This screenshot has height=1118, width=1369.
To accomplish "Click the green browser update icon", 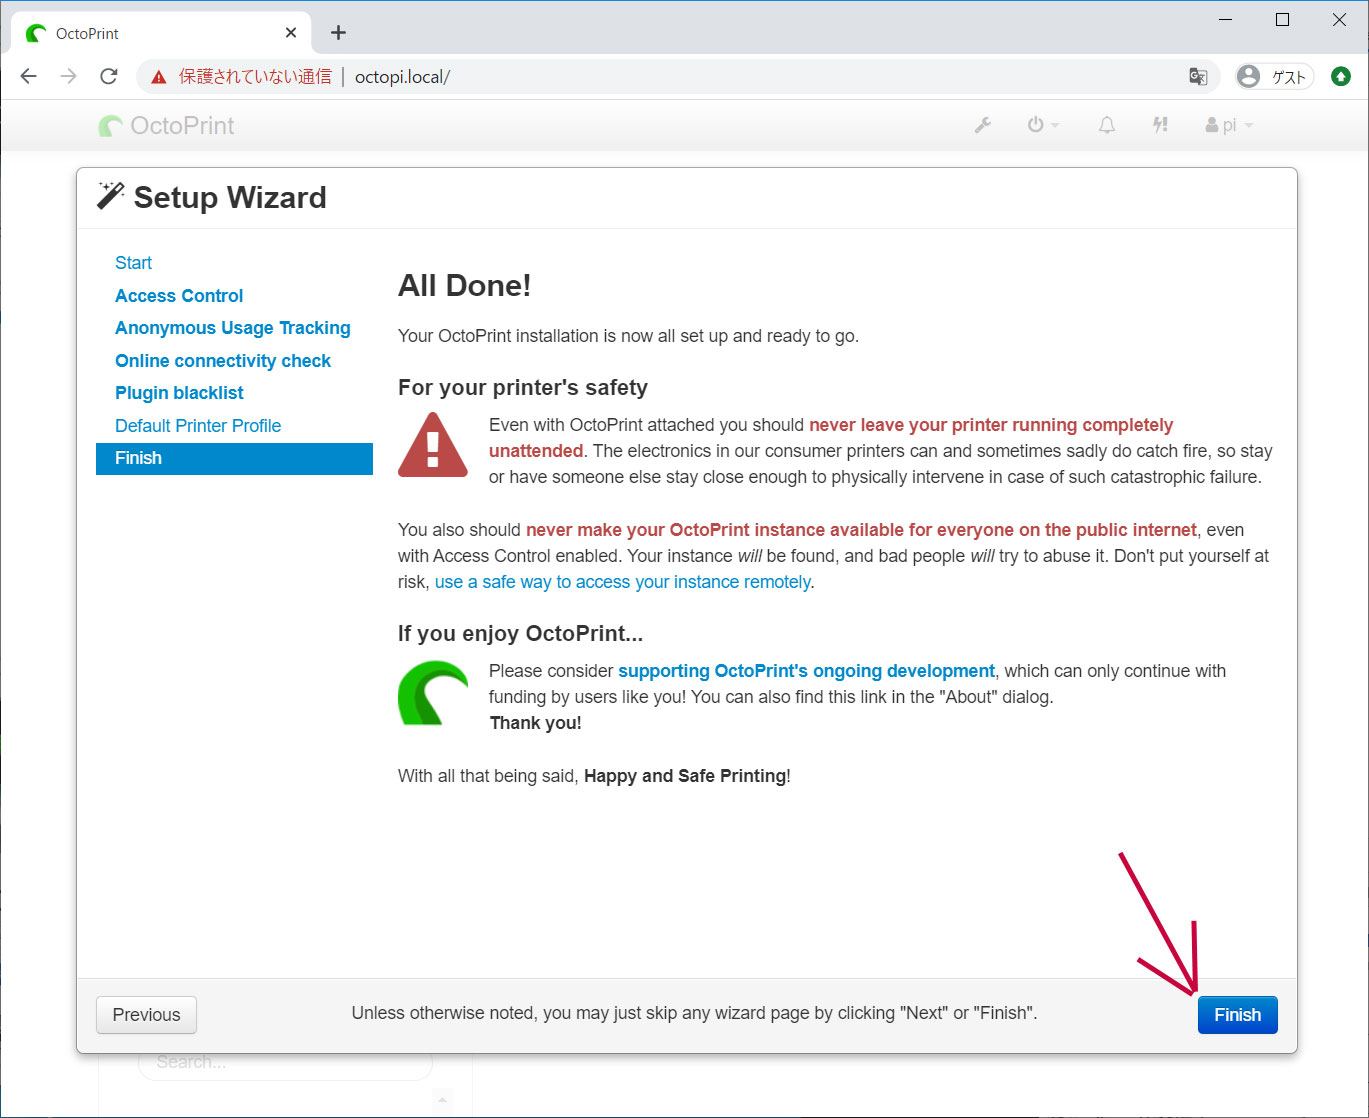I will pyautogui.click(x=1341, y=77).
